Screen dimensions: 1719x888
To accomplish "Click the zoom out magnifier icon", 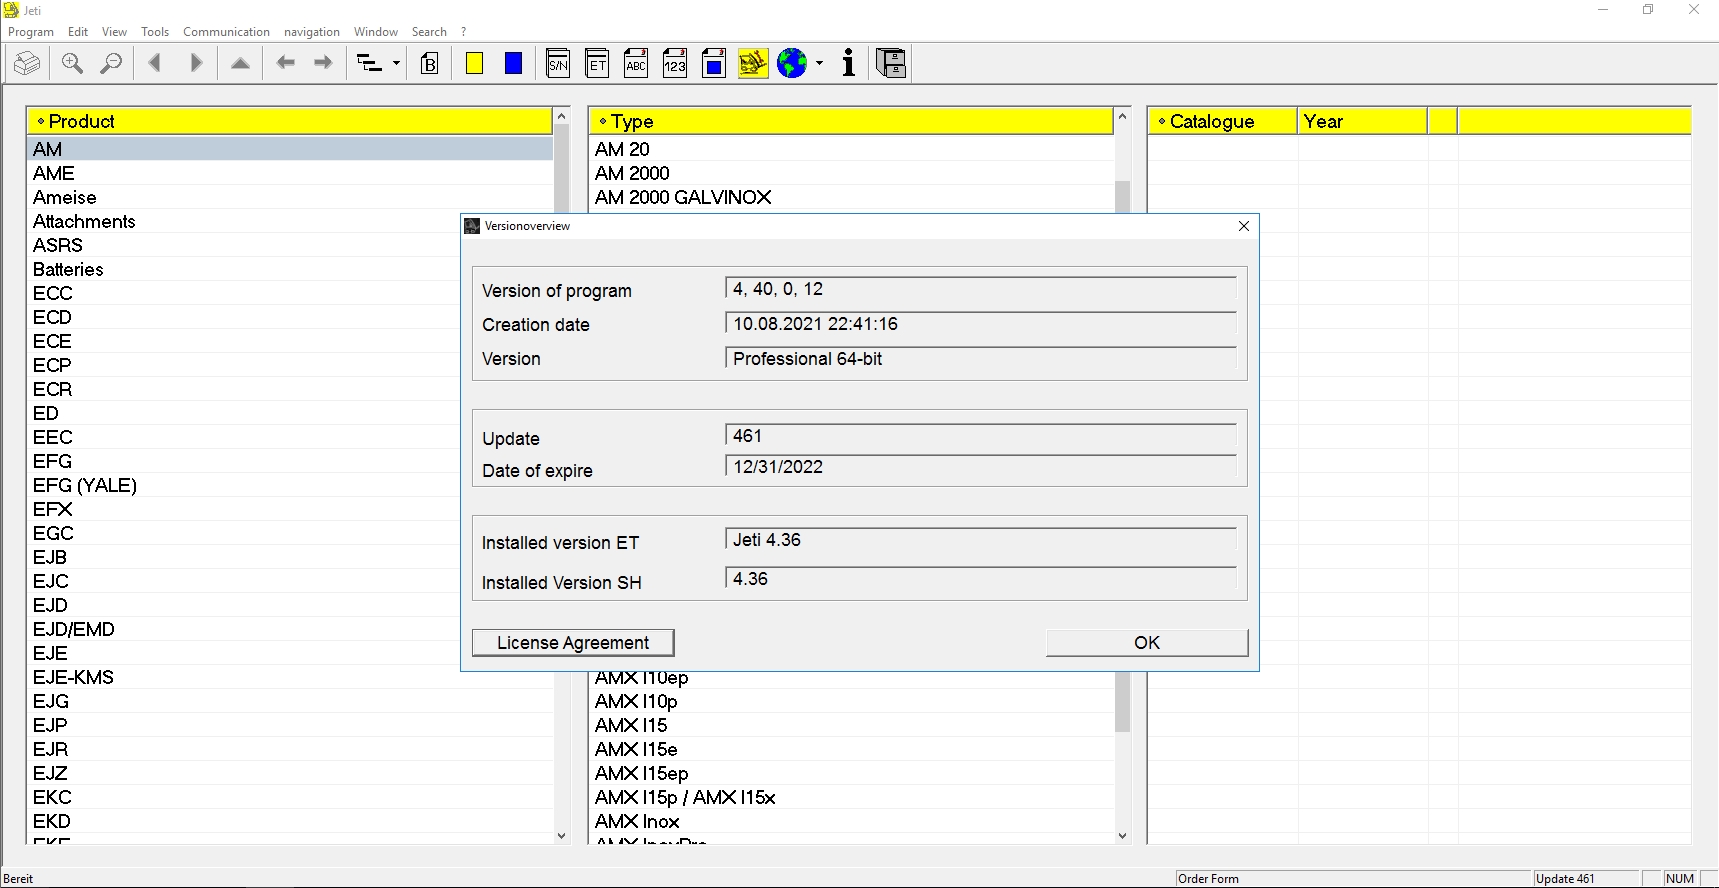I will (x=111, y=64).
